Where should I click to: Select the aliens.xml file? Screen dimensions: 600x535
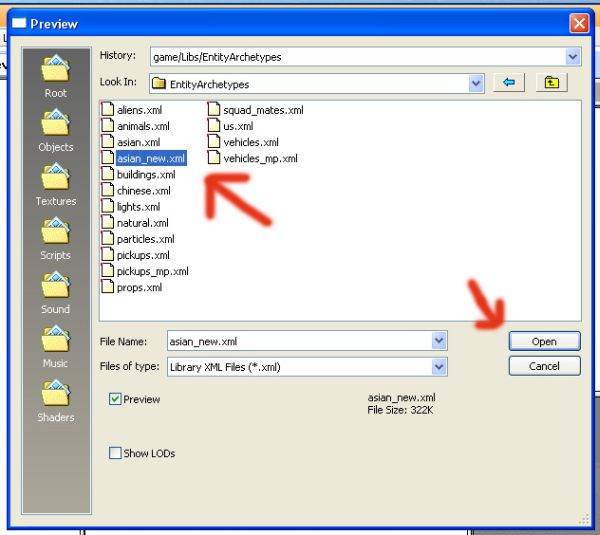(x=138, y=110)
